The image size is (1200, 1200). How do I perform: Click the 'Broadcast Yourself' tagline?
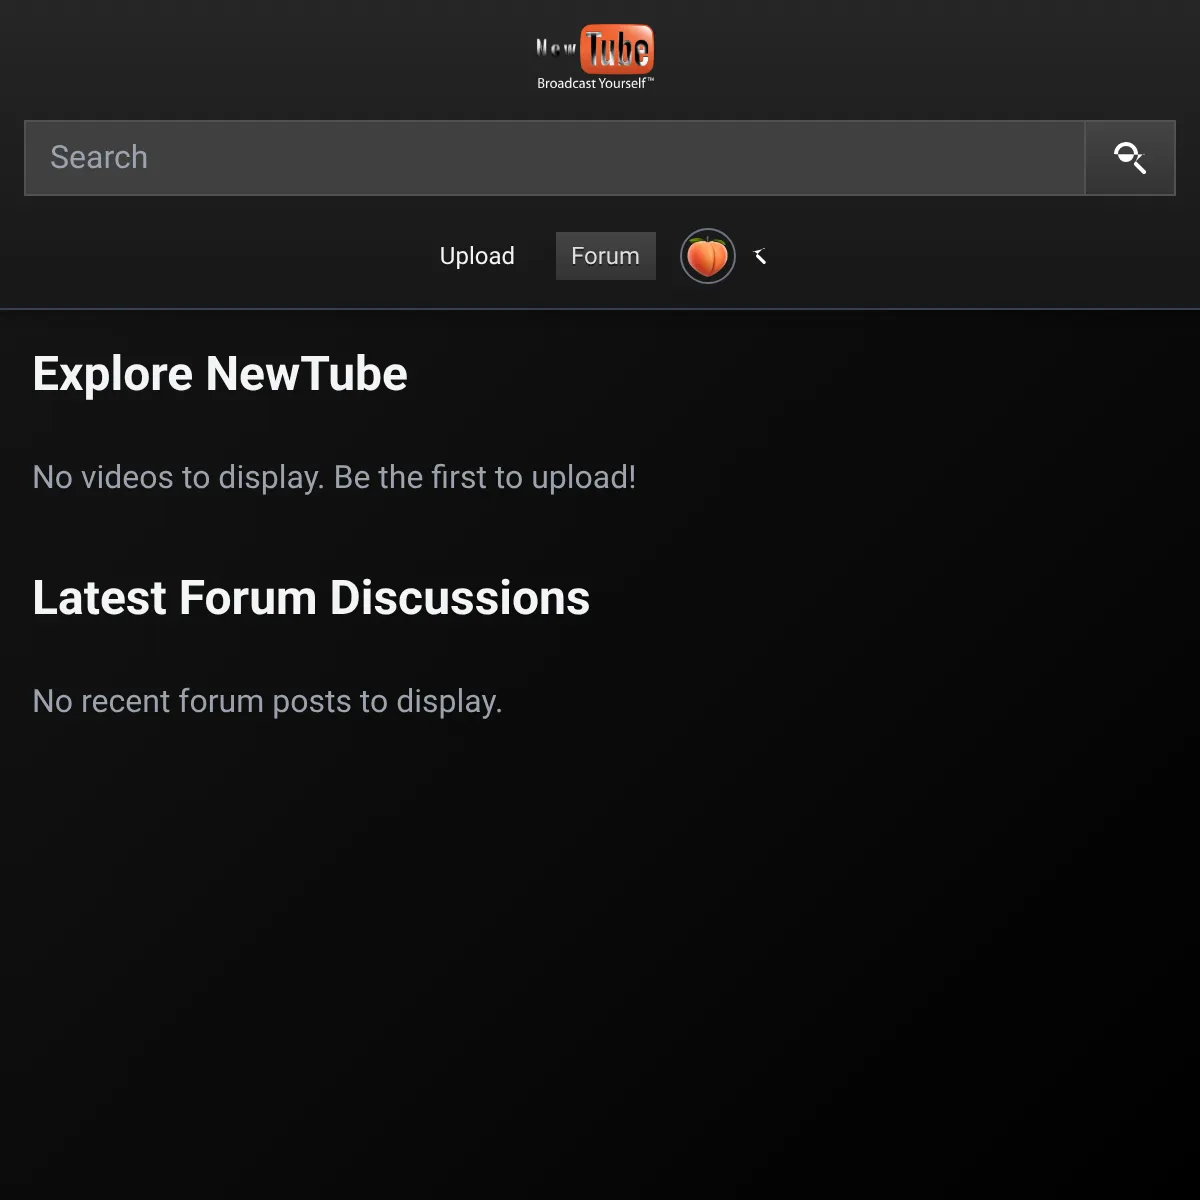(x=595, y=83)
